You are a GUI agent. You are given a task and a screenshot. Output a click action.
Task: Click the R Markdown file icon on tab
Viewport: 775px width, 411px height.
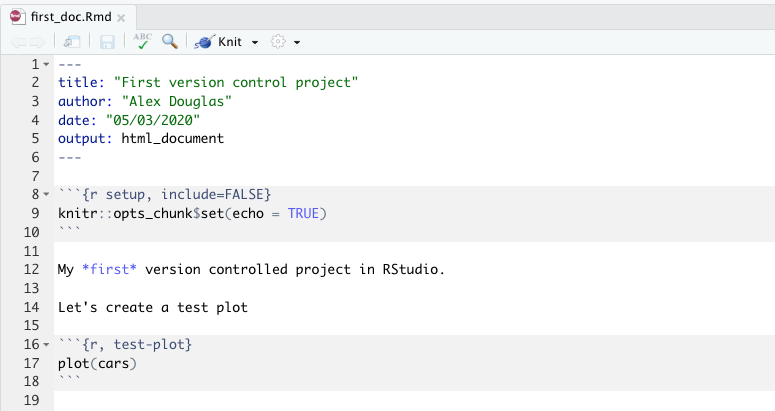(x=17, y=17)
